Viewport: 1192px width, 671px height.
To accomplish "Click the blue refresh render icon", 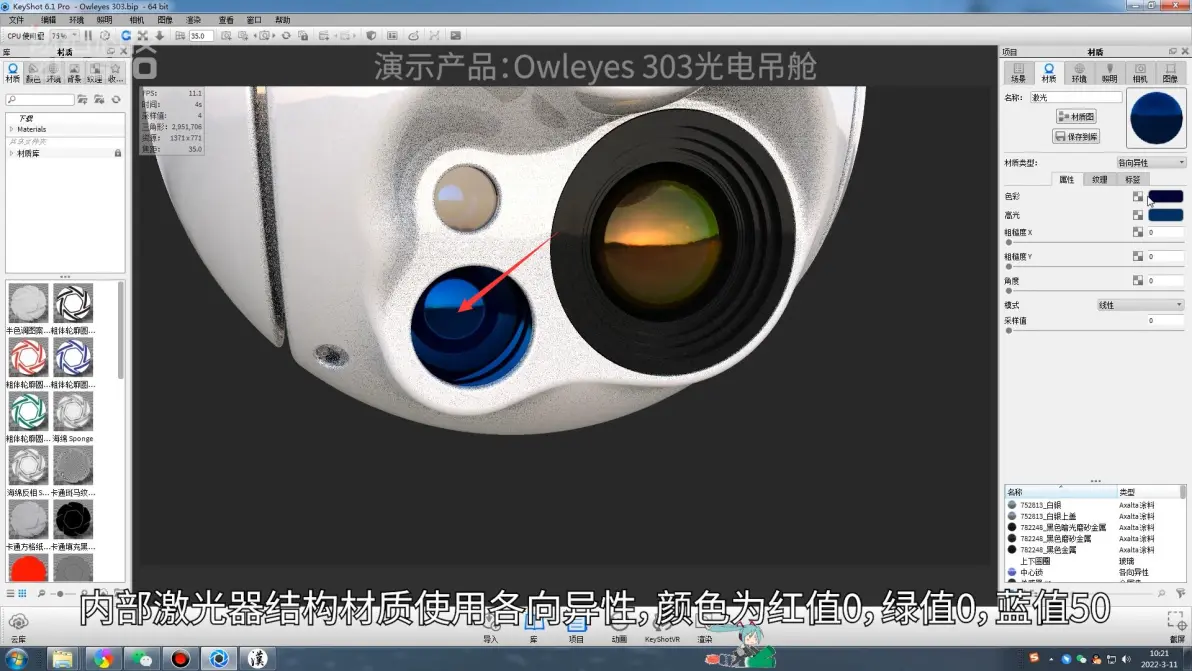I will 125,36.
